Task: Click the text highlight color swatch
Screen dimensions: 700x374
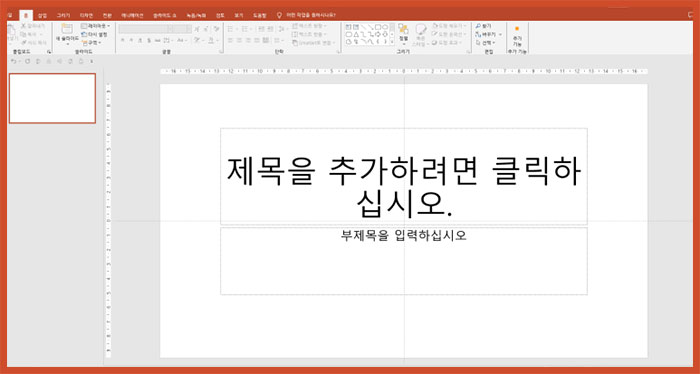Action: point(197,40)
